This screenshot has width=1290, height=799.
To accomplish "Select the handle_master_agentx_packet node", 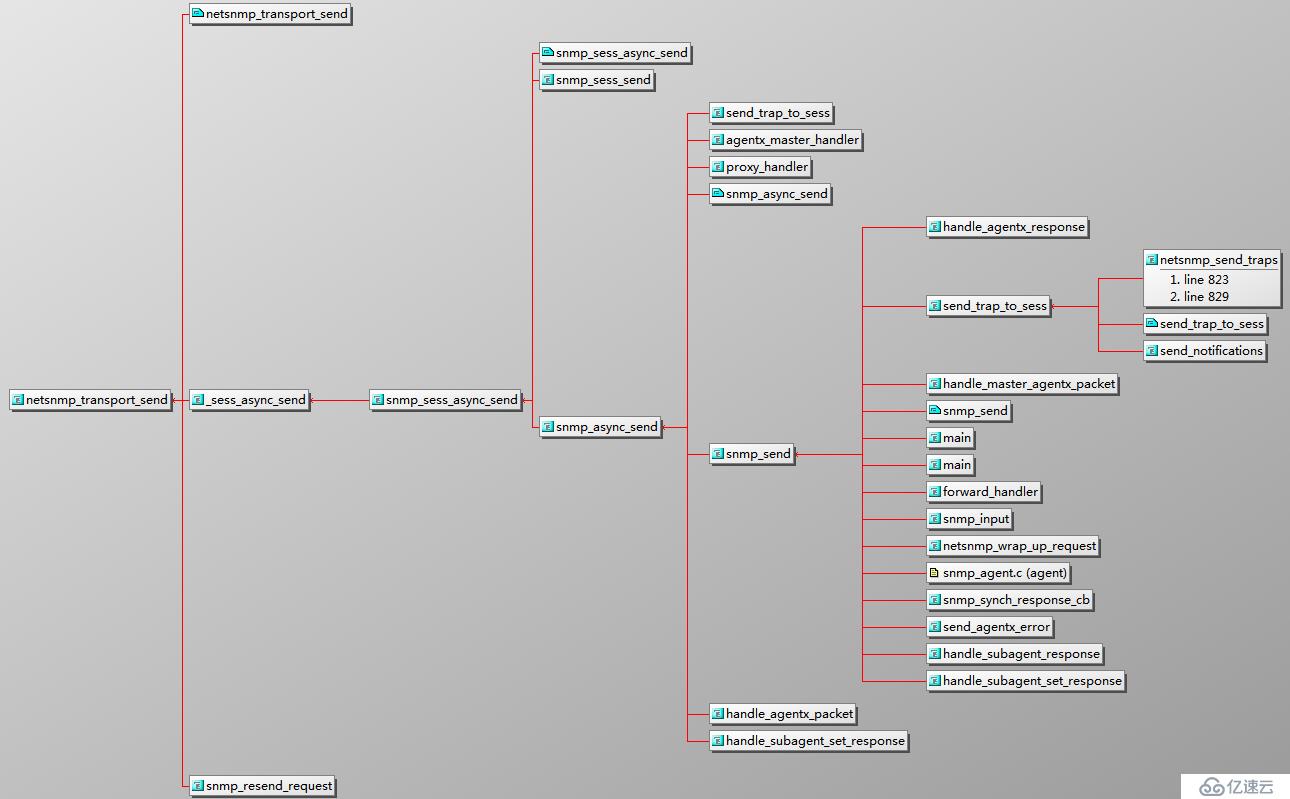I will click(1022, 384).
